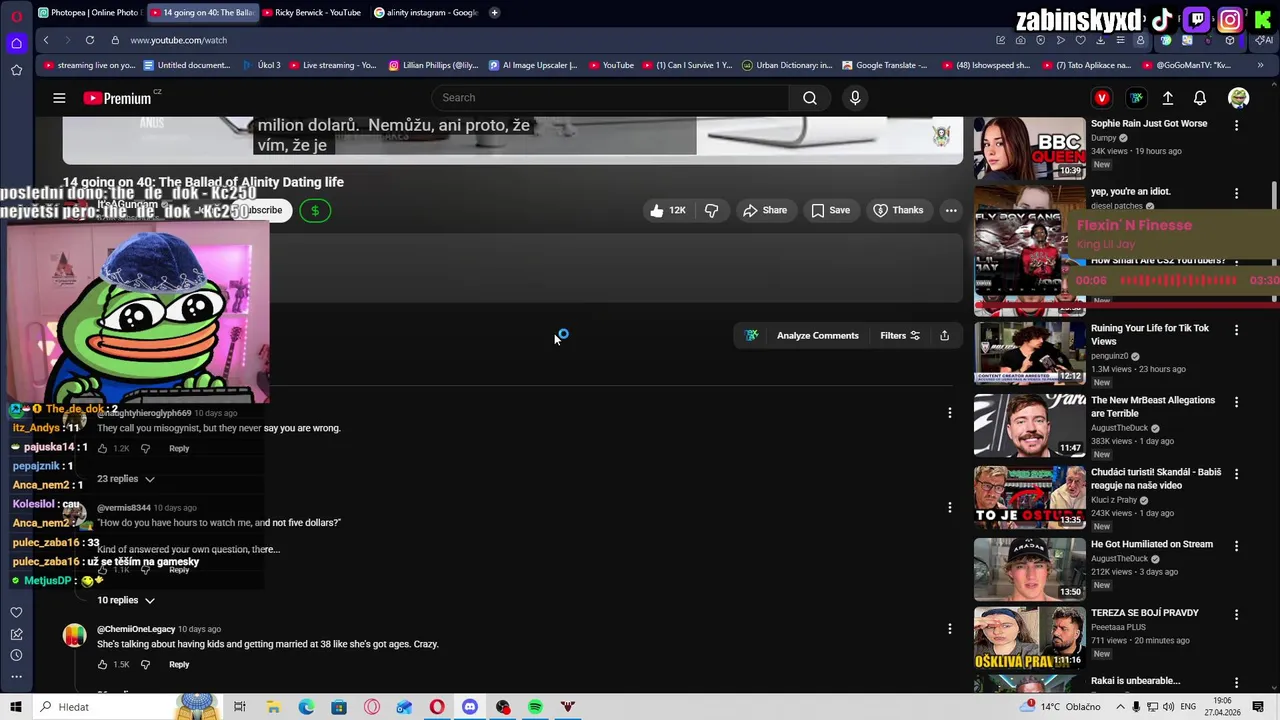This screenshot has height=720, width=1280.
Task: Open Windows notification center icon
Action: pyautogui.click(x=1258, y=707)
